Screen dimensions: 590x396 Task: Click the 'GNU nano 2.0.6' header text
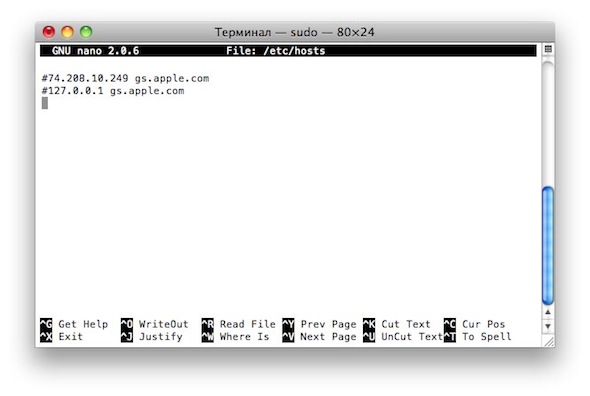click(96, 51)
